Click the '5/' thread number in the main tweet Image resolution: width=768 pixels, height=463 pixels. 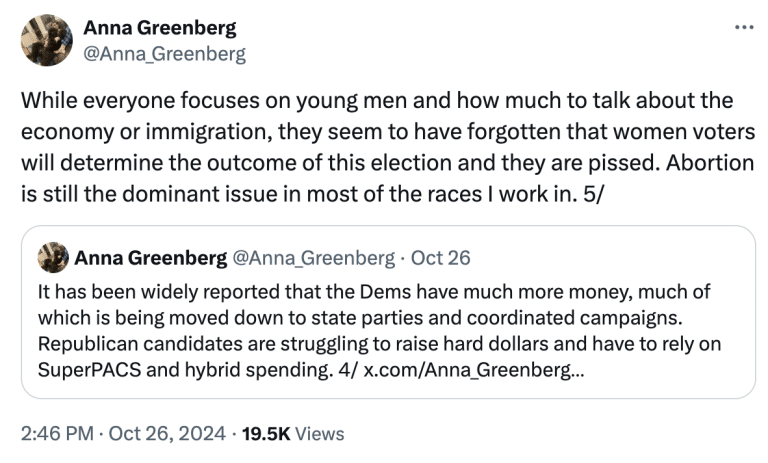[x=594, y=194]
